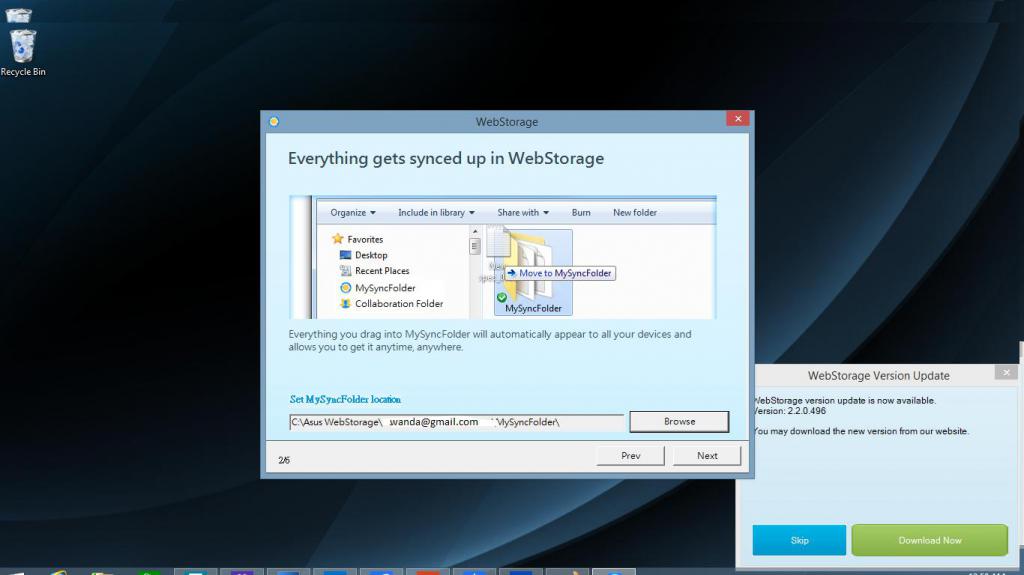Screen dimensions: 1024x575
Task: Select MySyncFolder in the illustrated sidebar
Action: 377,288
